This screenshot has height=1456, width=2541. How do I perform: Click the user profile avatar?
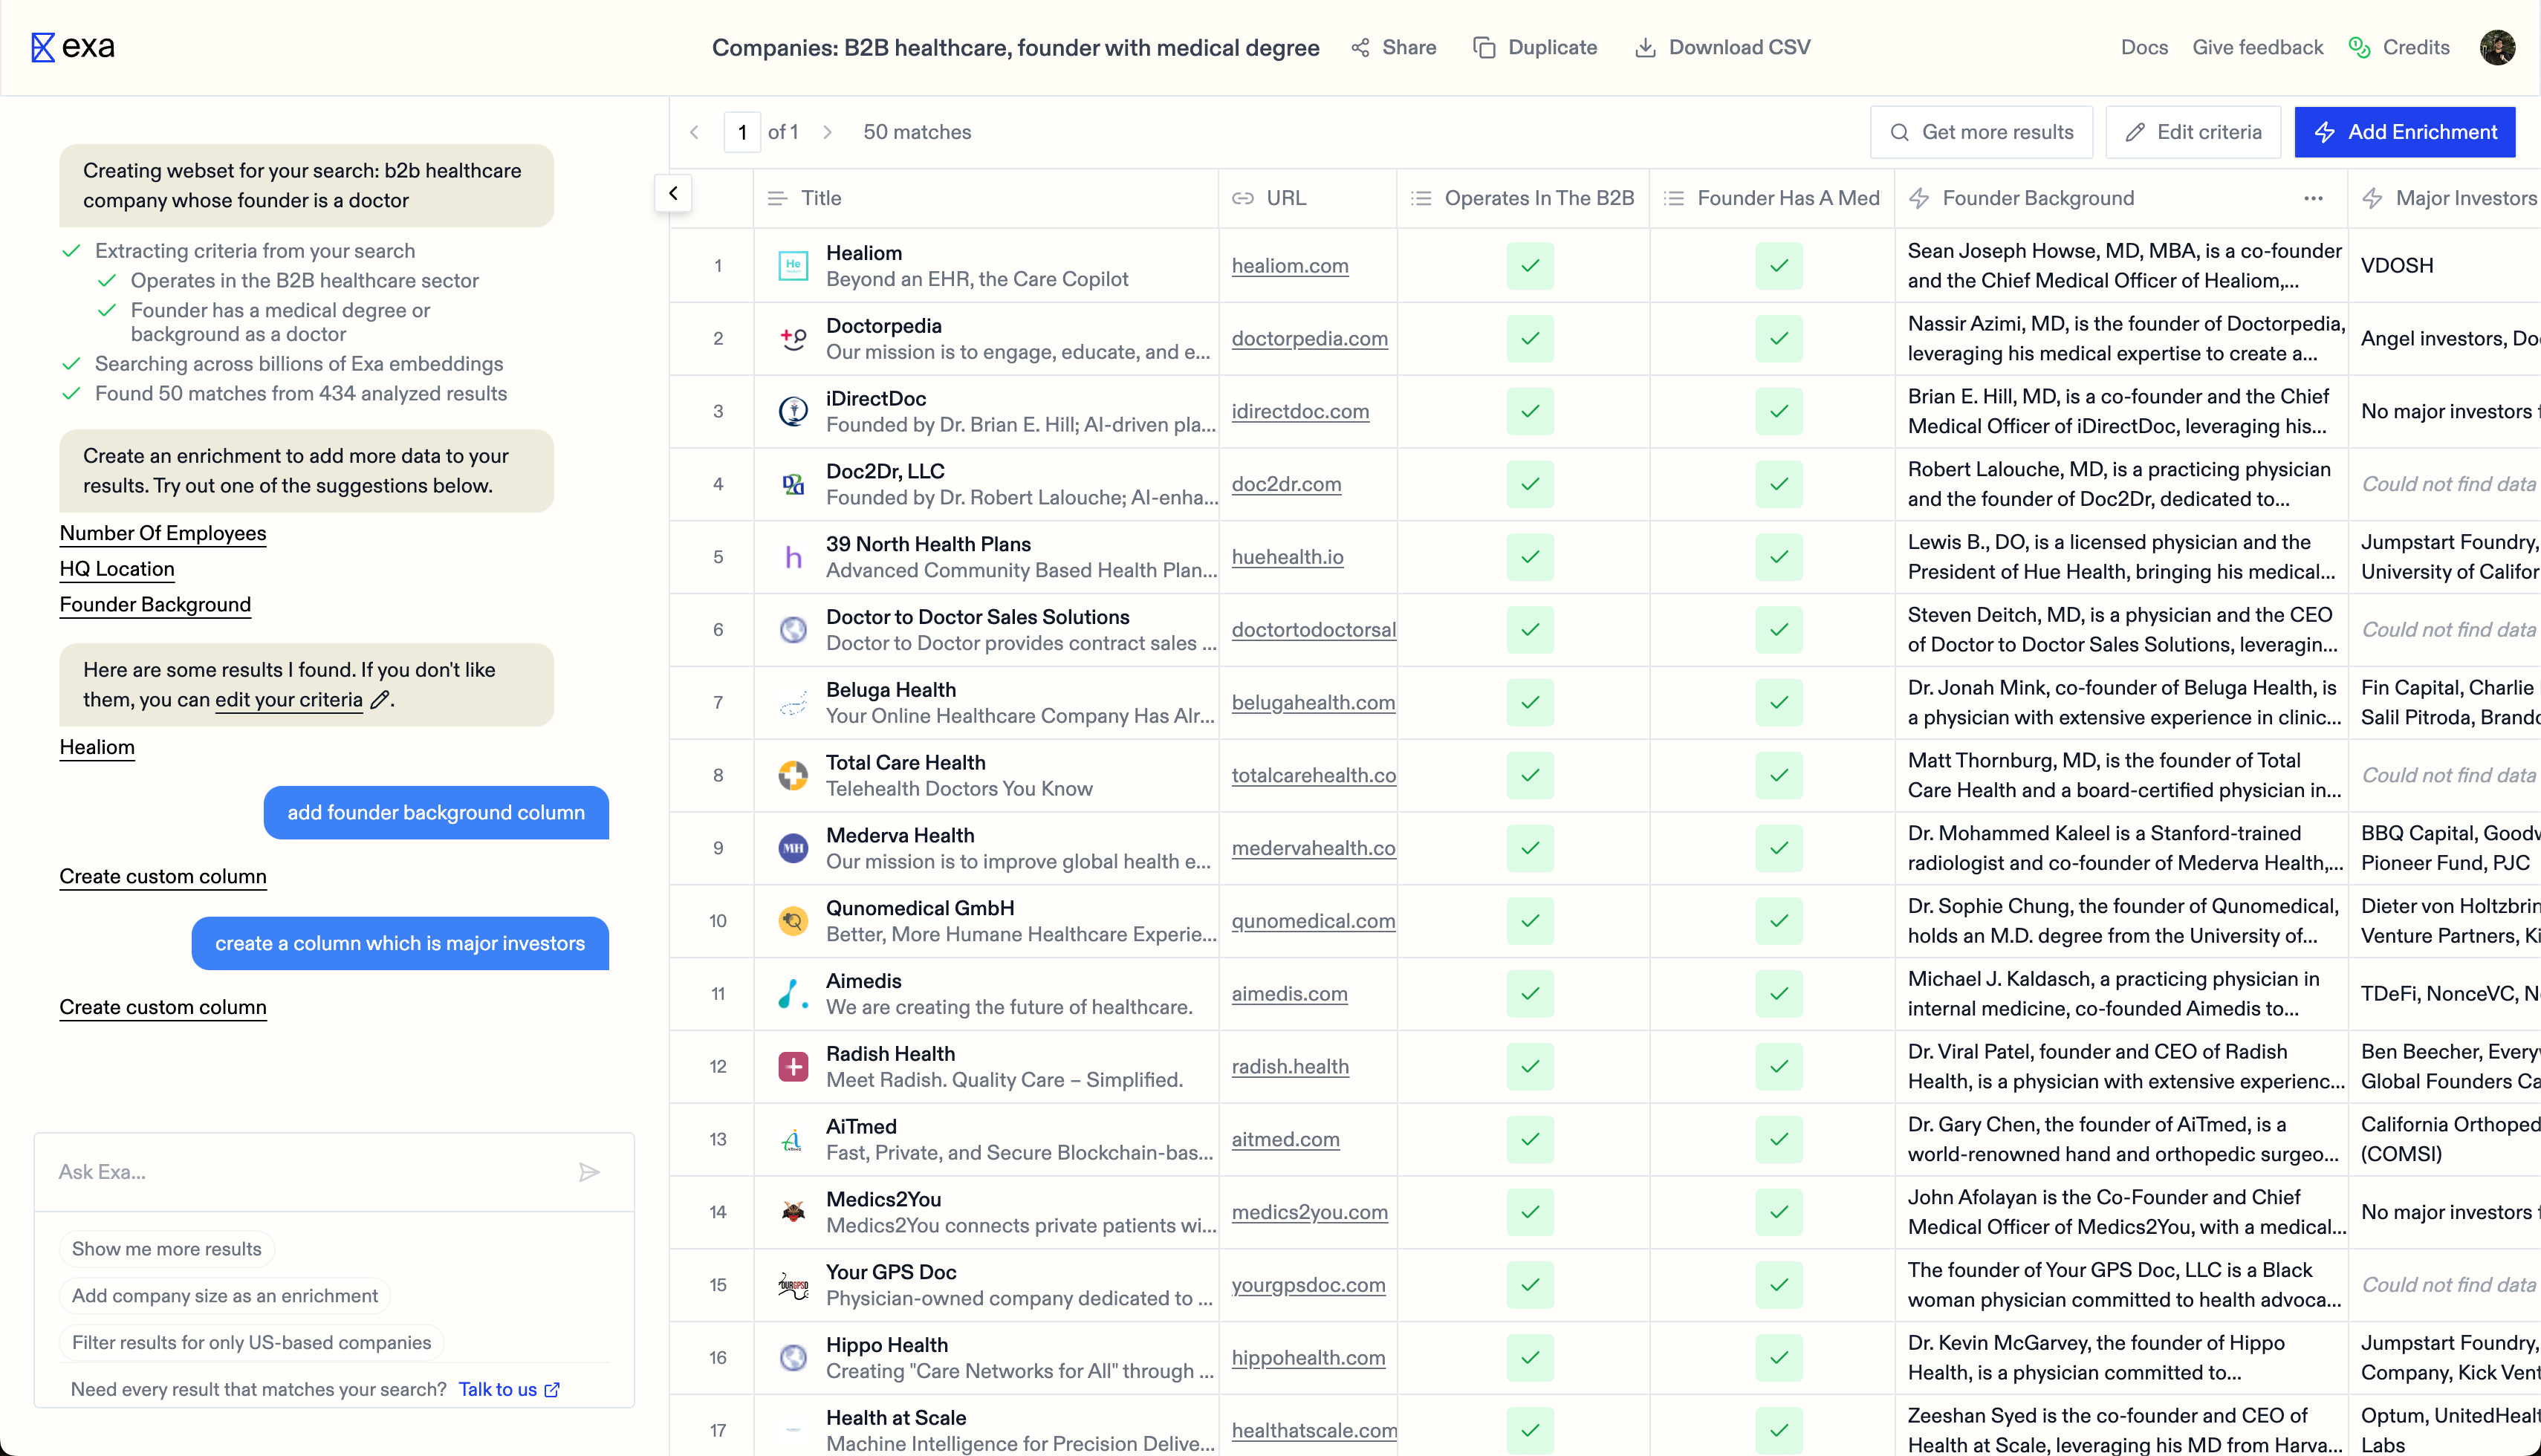point(2497,47)
